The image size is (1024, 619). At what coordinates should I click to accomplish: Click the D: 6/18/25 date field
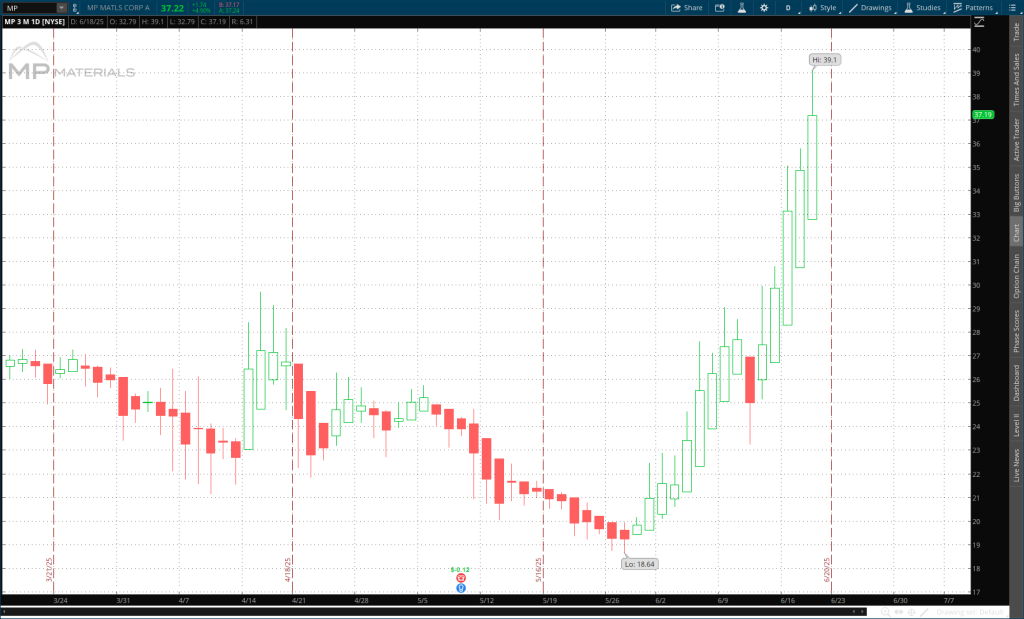tap(87, 22)
